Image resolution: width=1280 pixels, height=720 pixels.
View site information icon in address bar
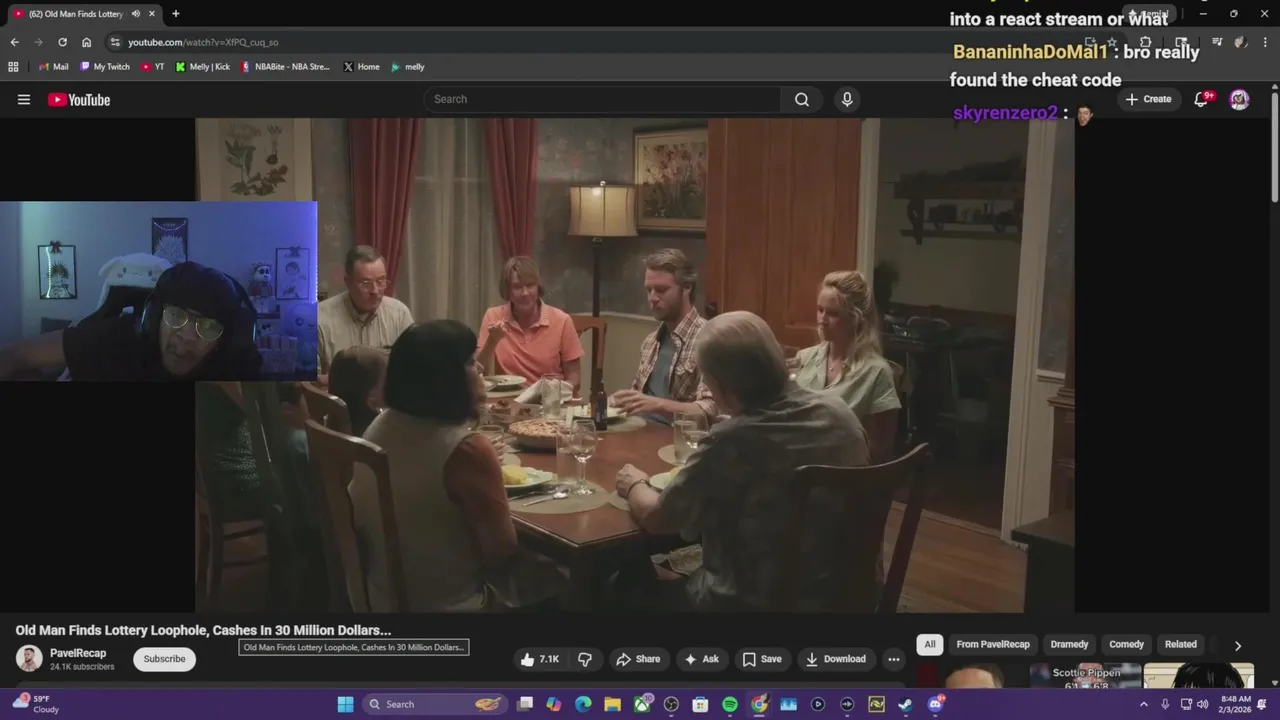(115, 42)
